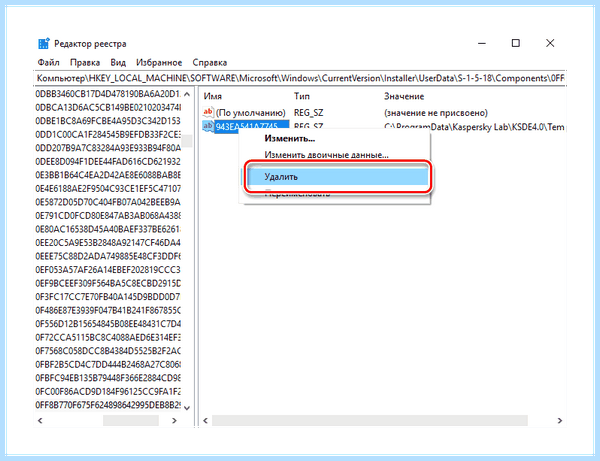The height and width of the screenshot is (461, 600).
Task: Click the (значение не присвоено) value cell
Action: point(436,113)
